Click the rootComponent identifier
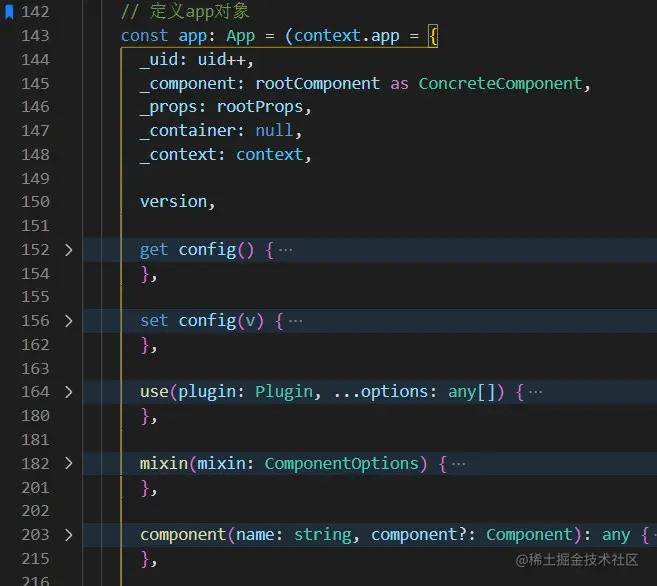657x586 pixels. coord(318,83)
